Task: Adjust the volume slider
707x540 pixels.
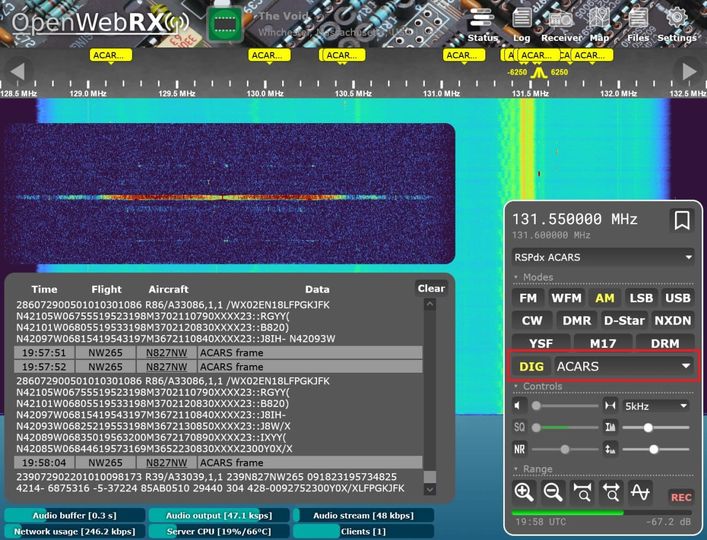Action: coord(565,406)
